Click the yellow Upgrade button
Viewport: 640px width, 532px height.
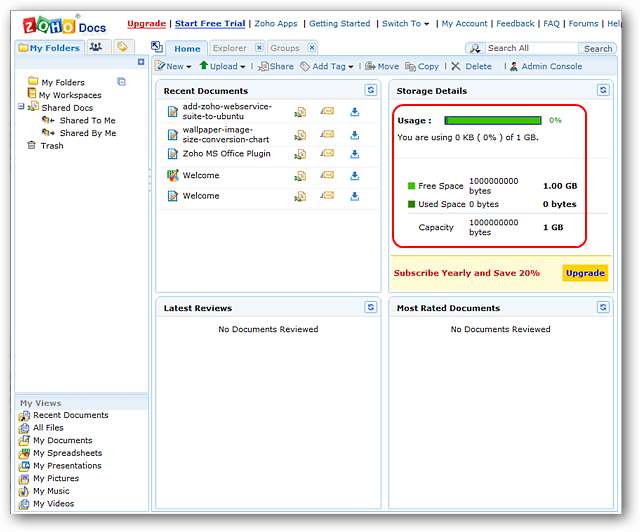[584, 273]
